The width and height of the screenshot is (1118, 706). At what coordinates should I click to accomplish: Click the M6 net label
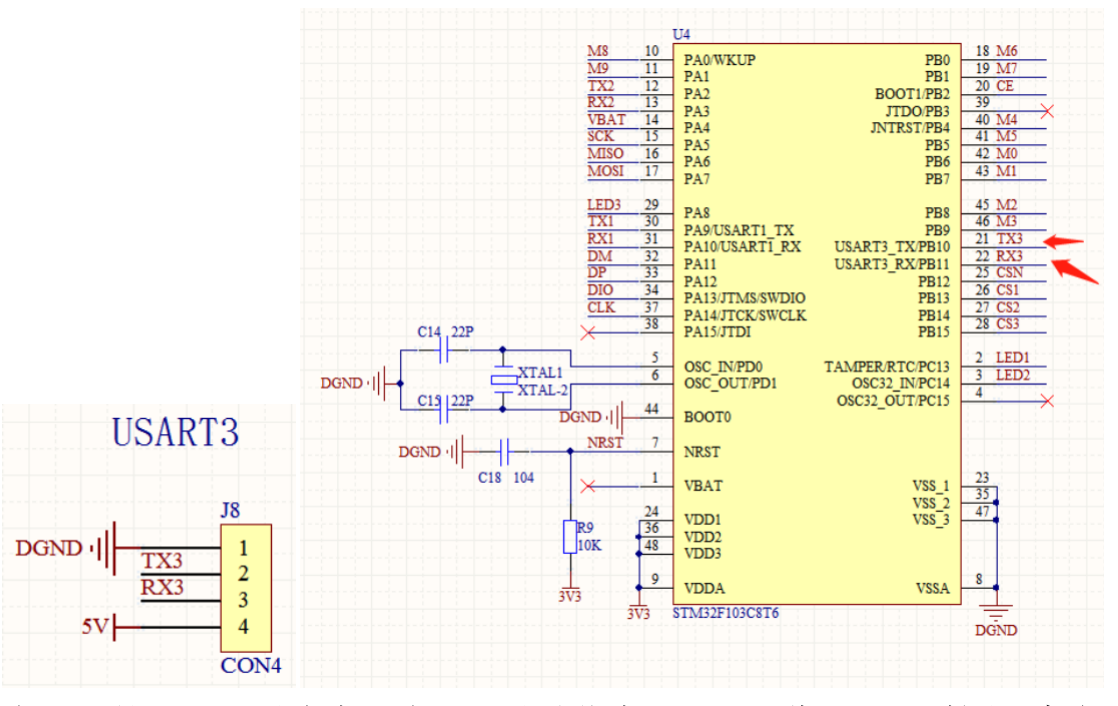(x=1007, y=51)
